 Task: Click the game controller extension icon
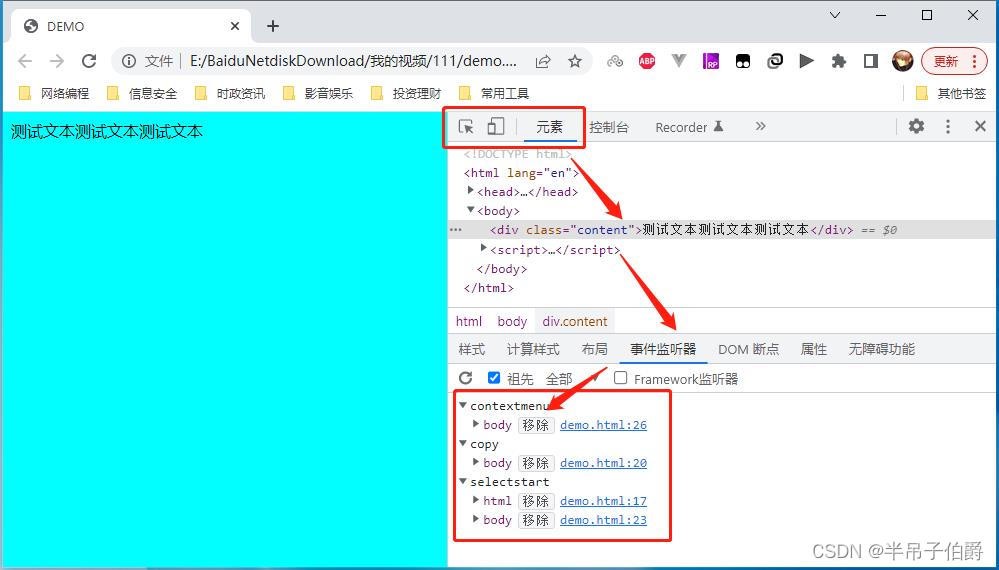click(x=615, y=61)
